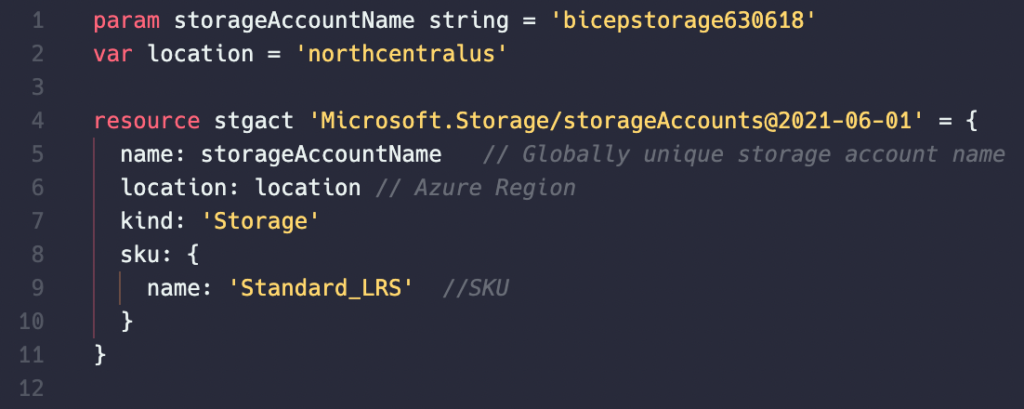1024x409 pixels.
Task: Place cursor in 'northcentralus' string
Action: pyautogui.click(x=401, y=54)
